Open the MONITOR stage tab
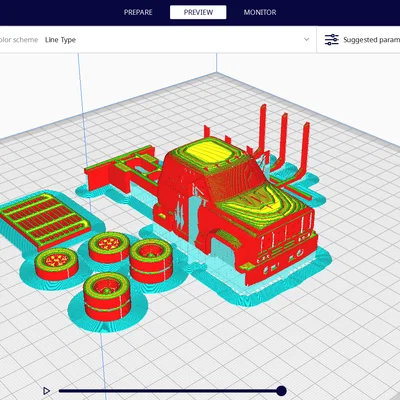Viewport: 400px width, 400px height. [260, 12]
